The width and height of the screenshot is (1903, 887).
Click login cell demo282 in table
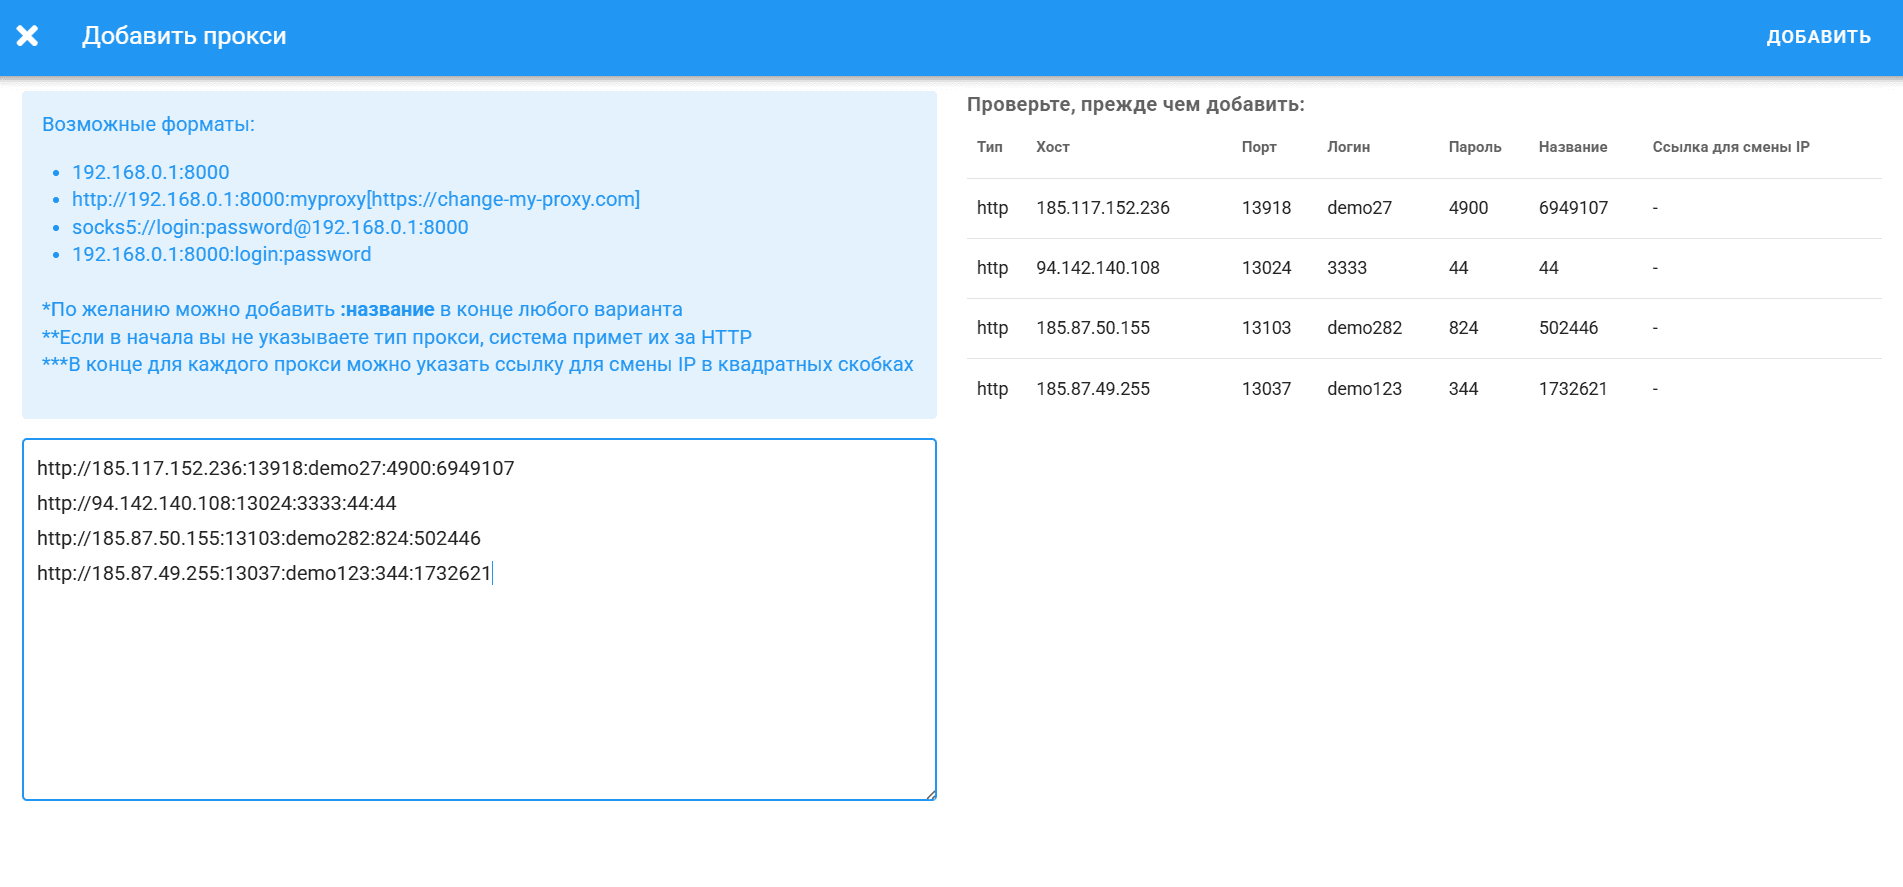tap(1364, 328)
